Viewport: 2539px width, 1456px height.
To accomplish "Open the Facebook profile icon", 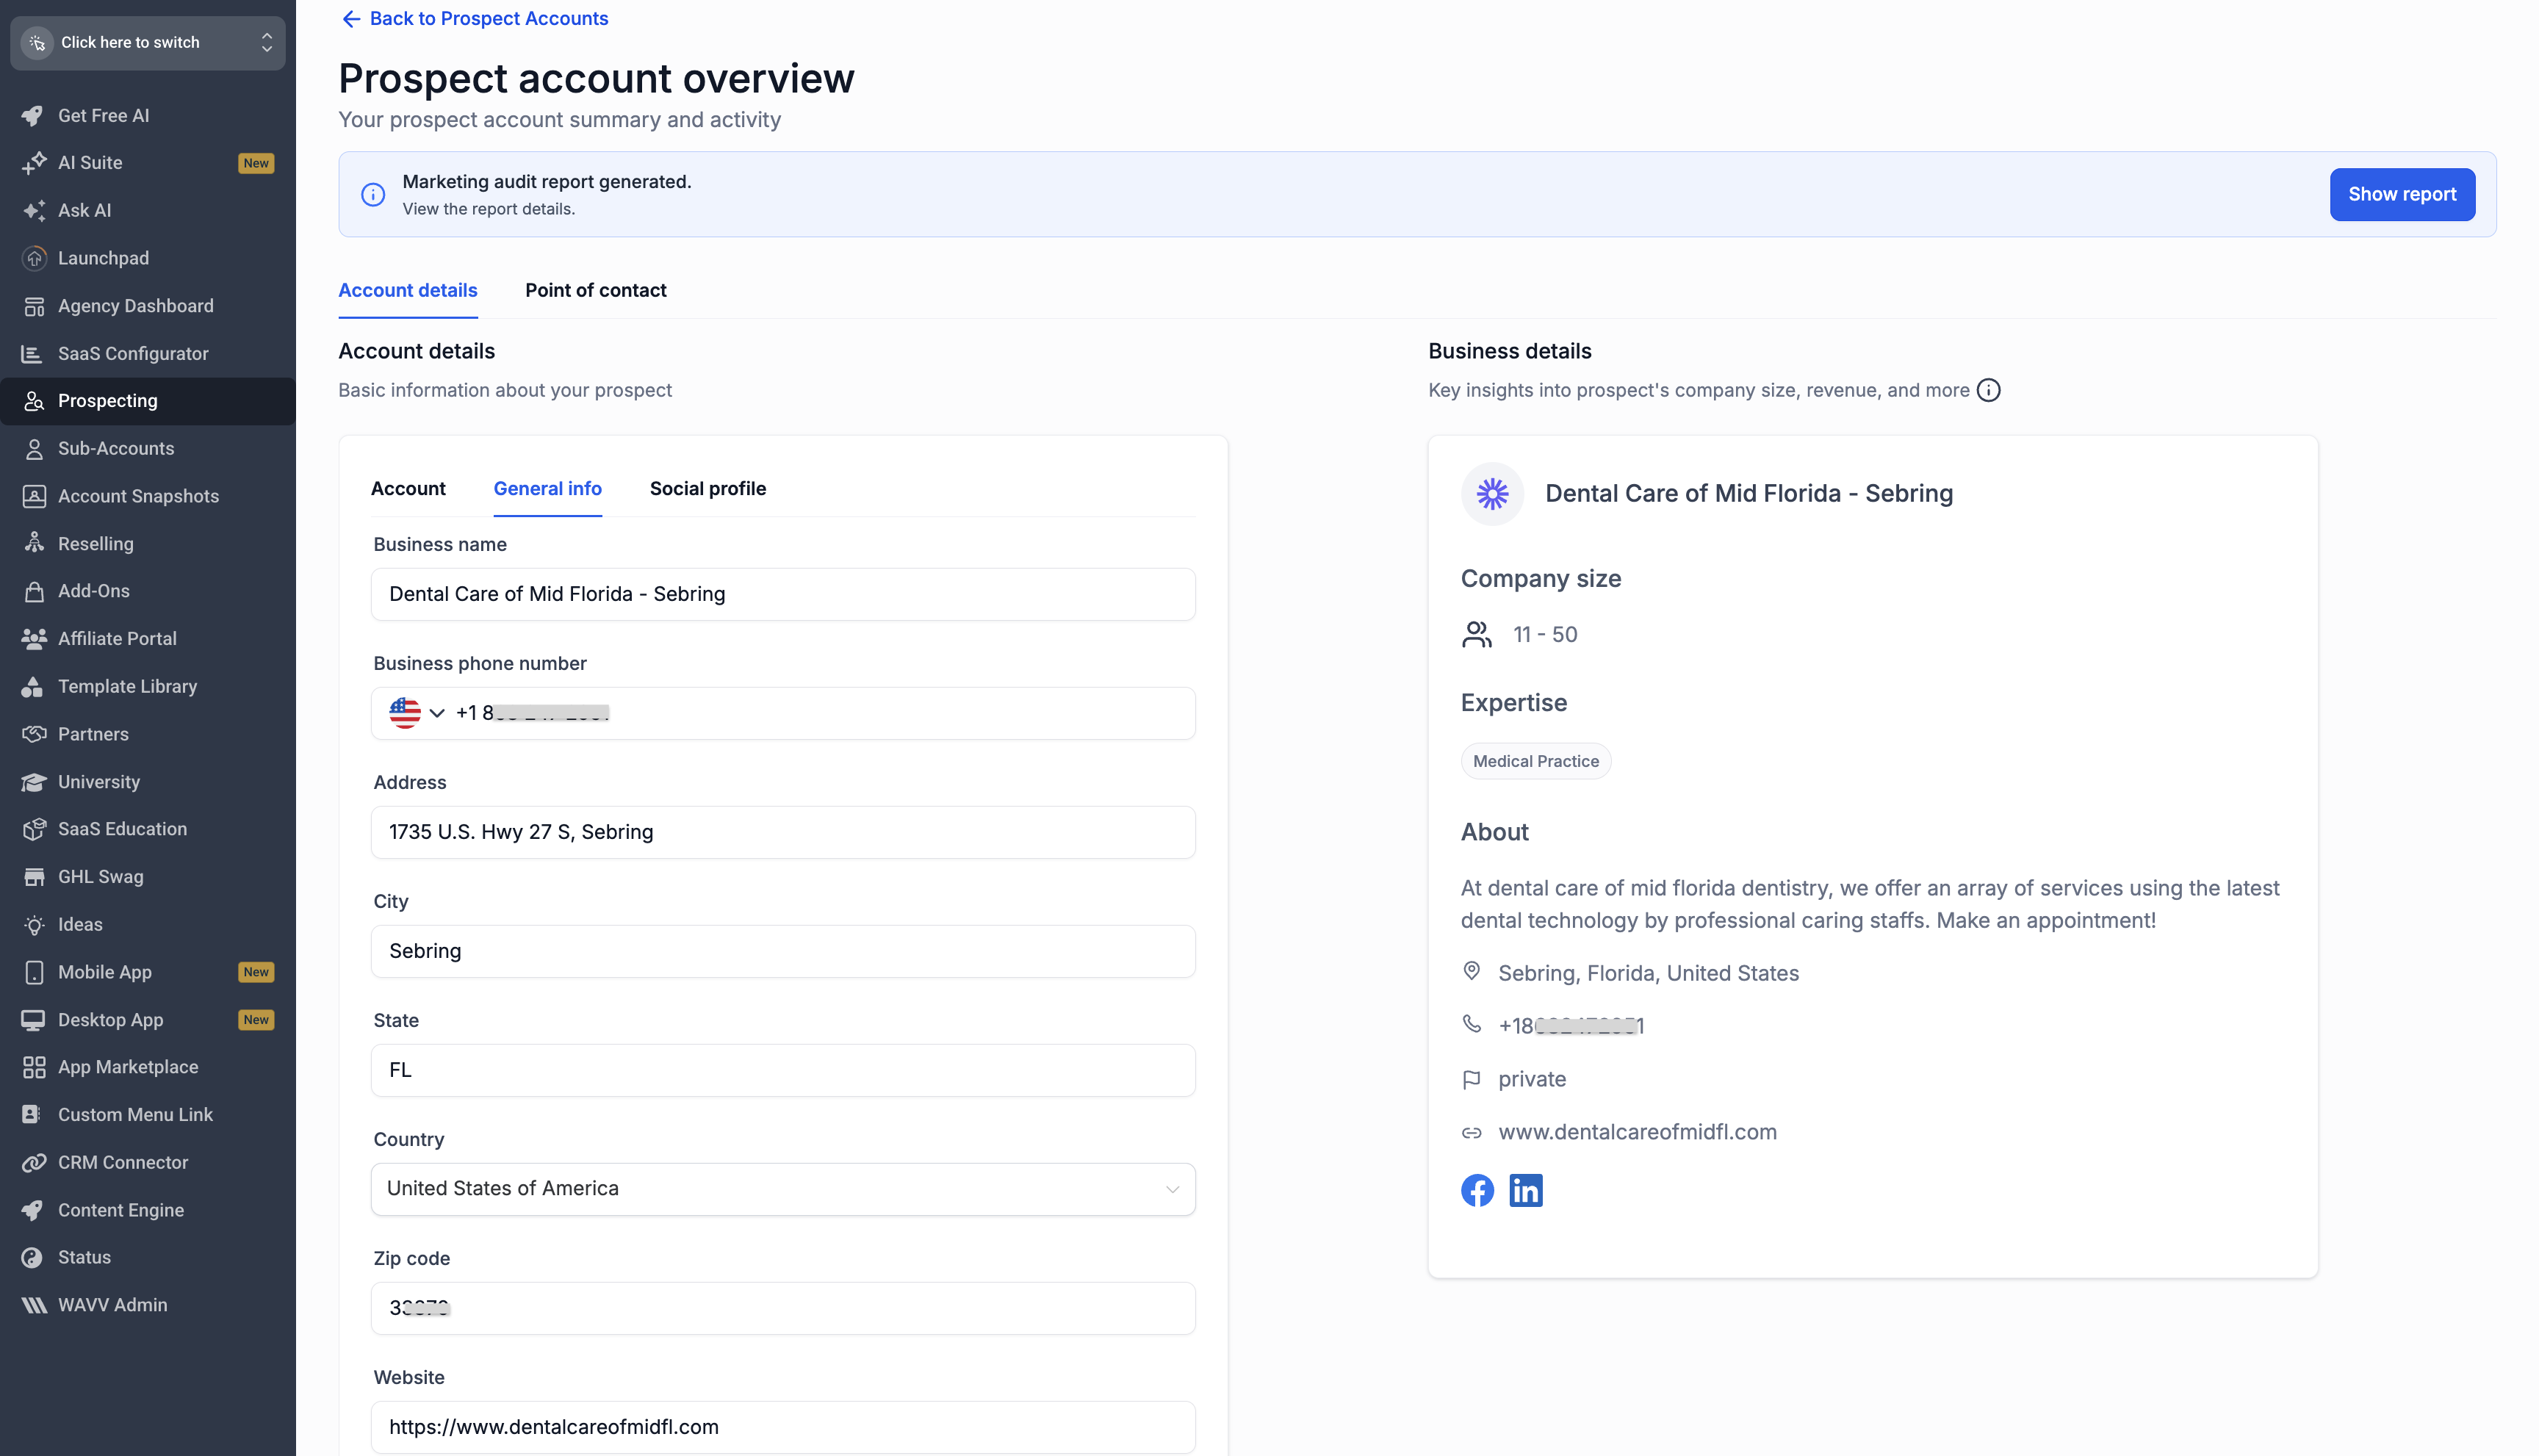I will tap(1477, 1190).
